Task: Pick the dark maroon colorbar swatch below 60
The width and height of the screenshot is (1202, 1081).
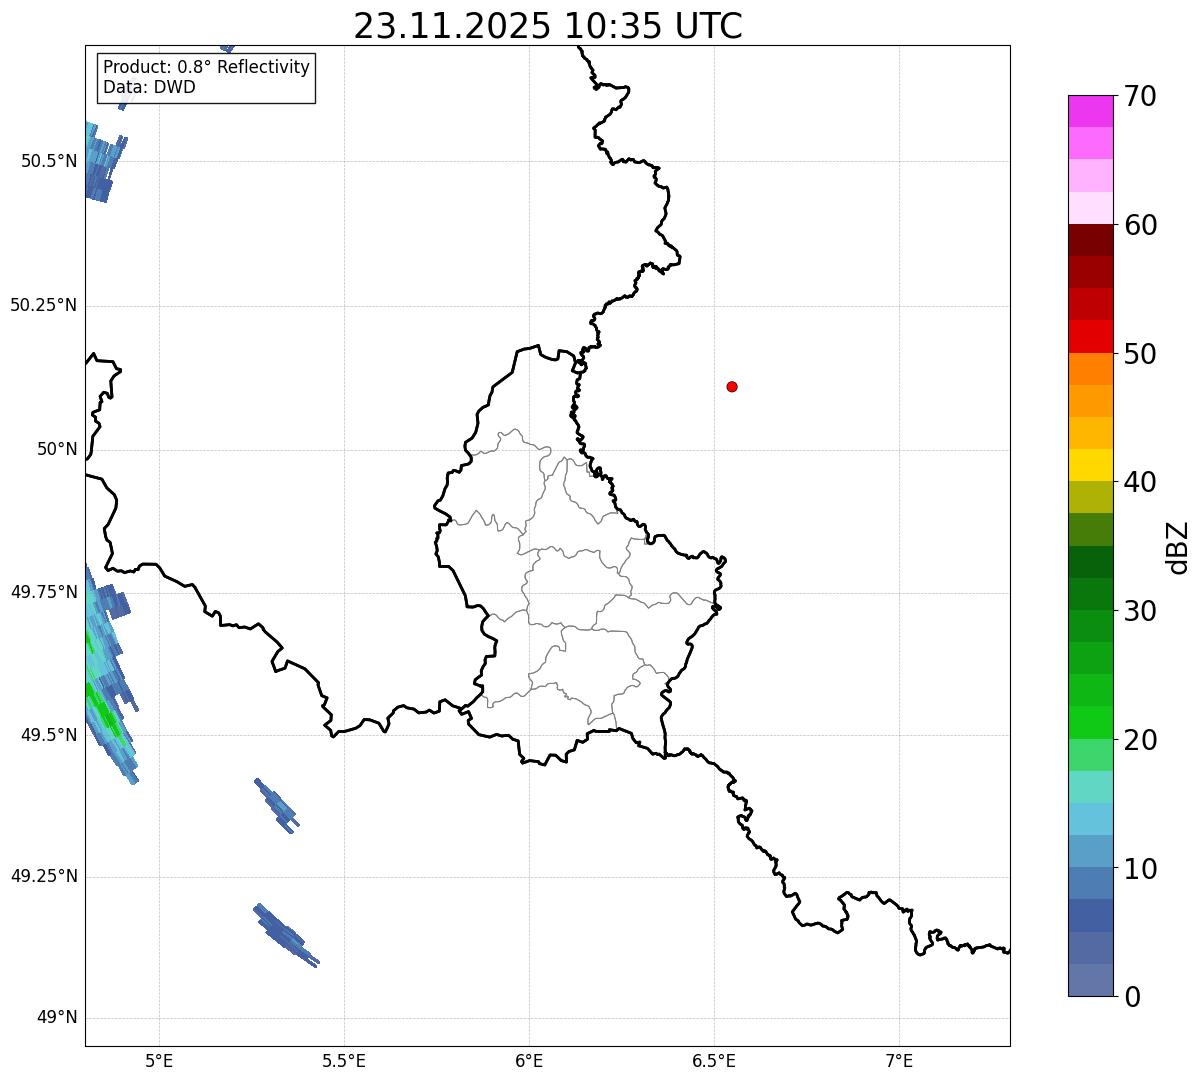Action: click(1091, 240)
